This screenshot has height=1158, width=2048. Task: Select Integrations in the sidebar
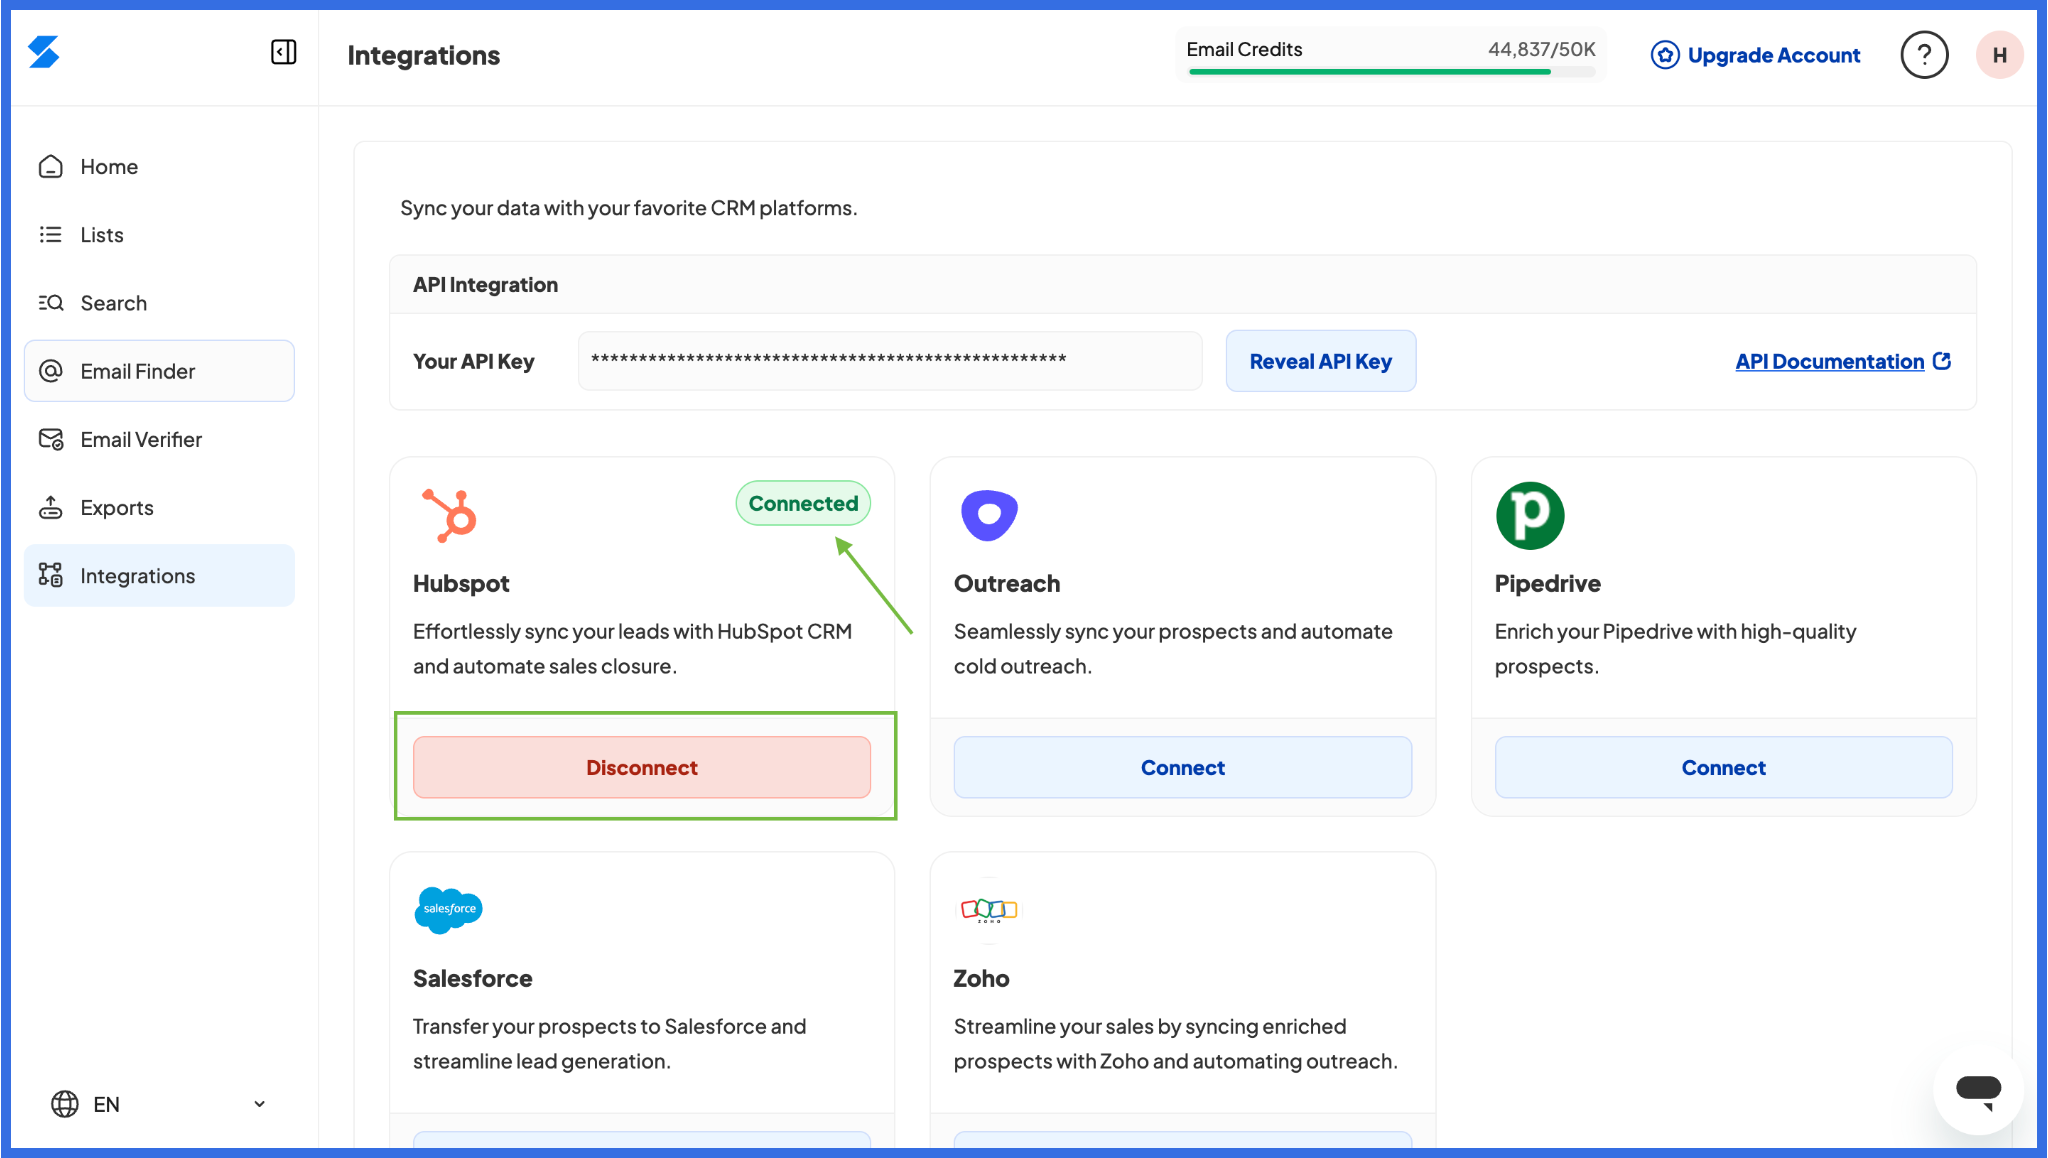pos(159,575)
